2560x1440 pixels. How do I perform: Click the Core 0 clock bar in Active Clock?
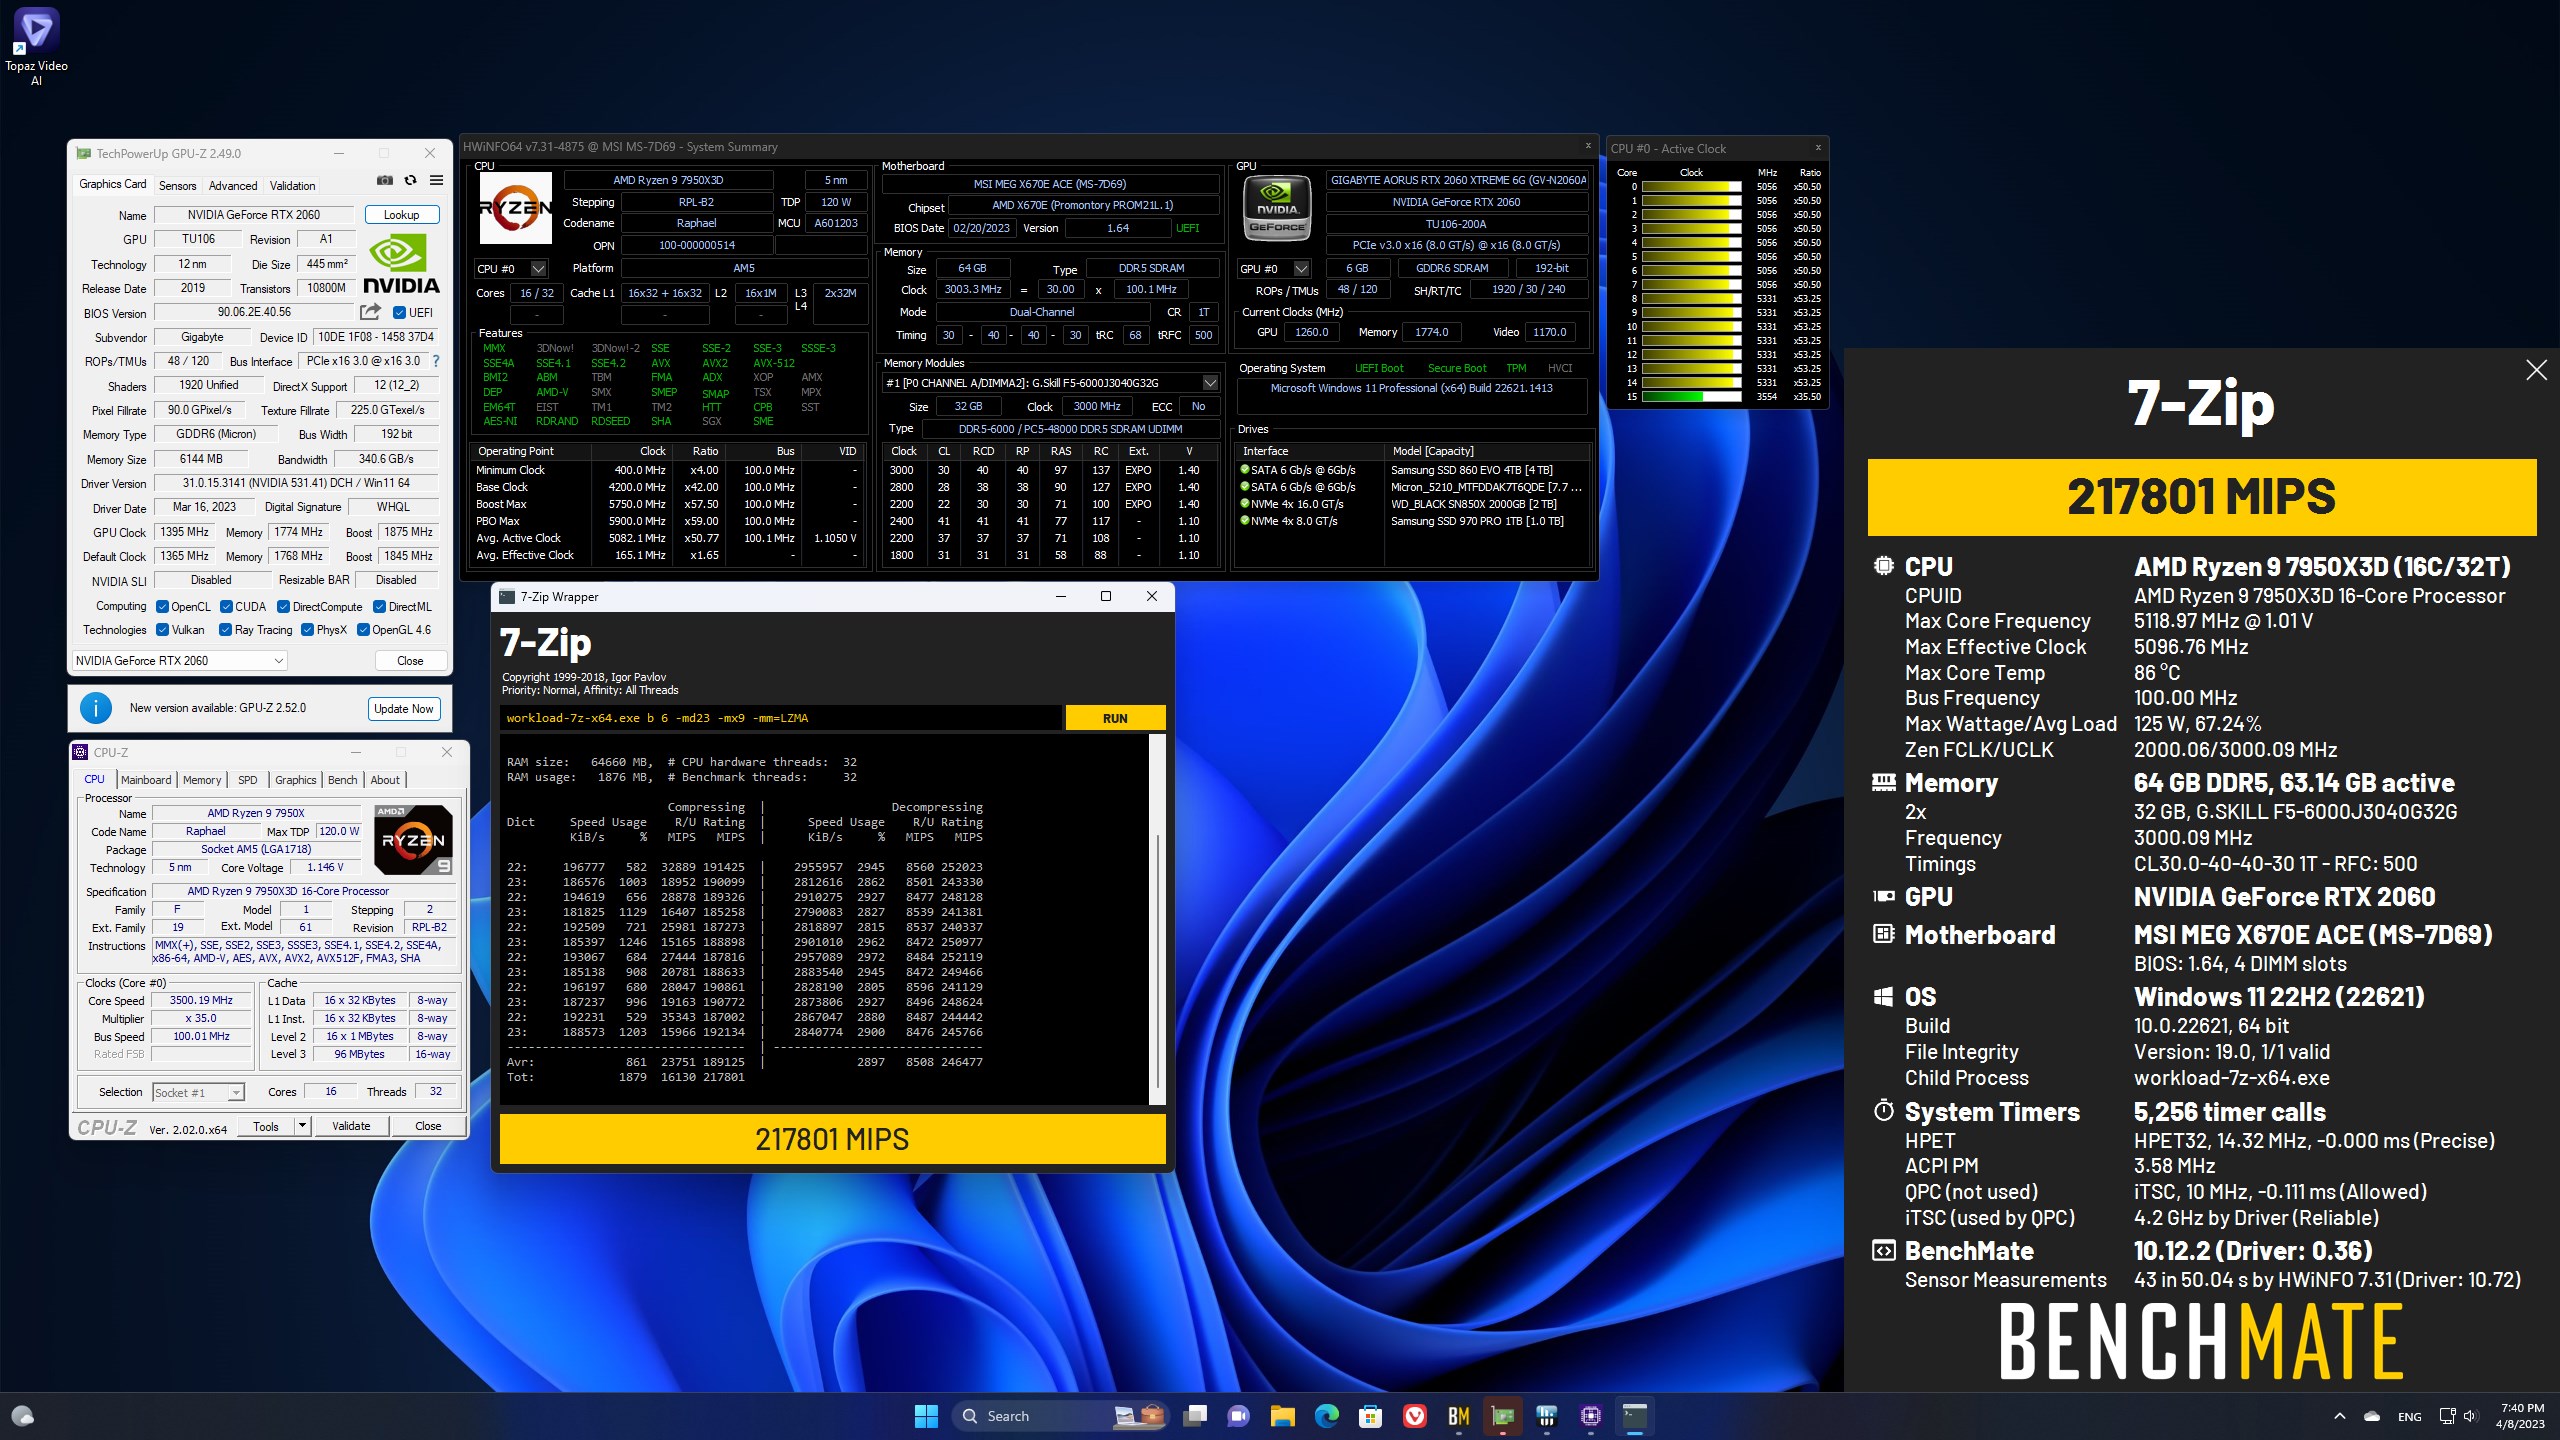click(x=1692, y=187)
